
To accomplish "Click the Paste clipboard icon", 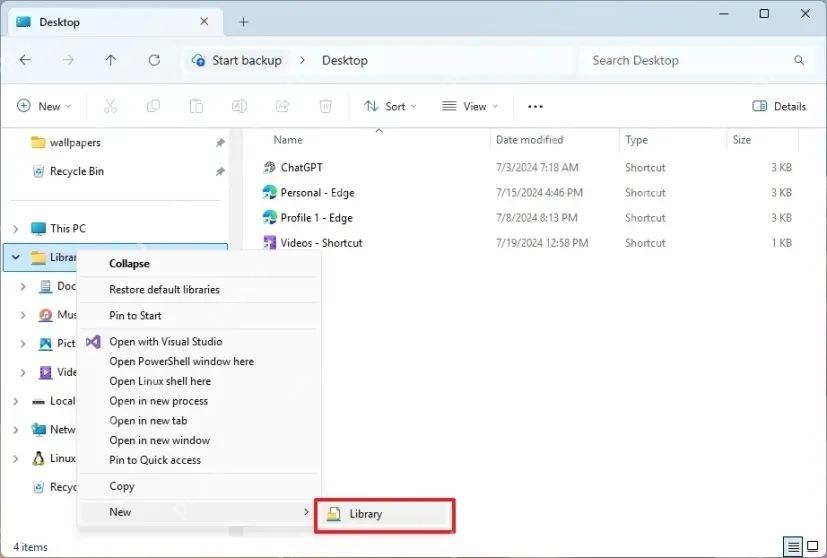I will click(196, 107).
